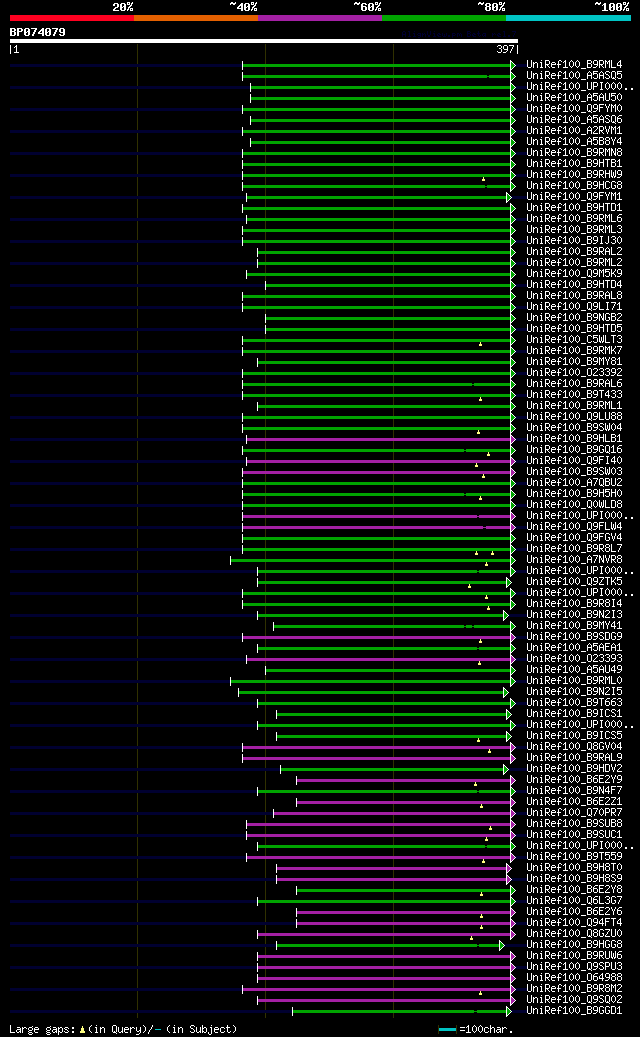The height and width of the screenshot is (1037, 640).
Task: Click label UniRef100_A5AEA1
Action: coord(575,647)
